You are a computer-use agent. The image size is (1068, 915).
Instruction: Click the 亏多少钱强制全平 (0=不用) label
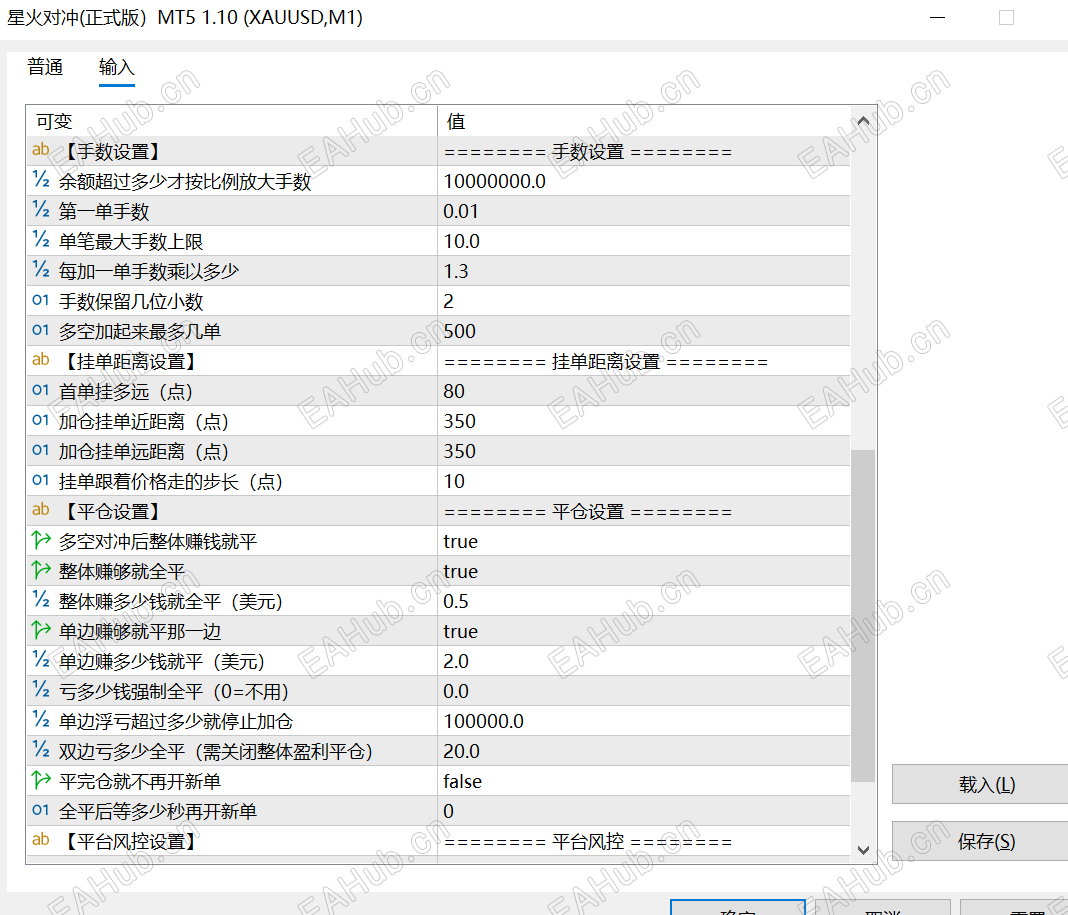point(176,692)
